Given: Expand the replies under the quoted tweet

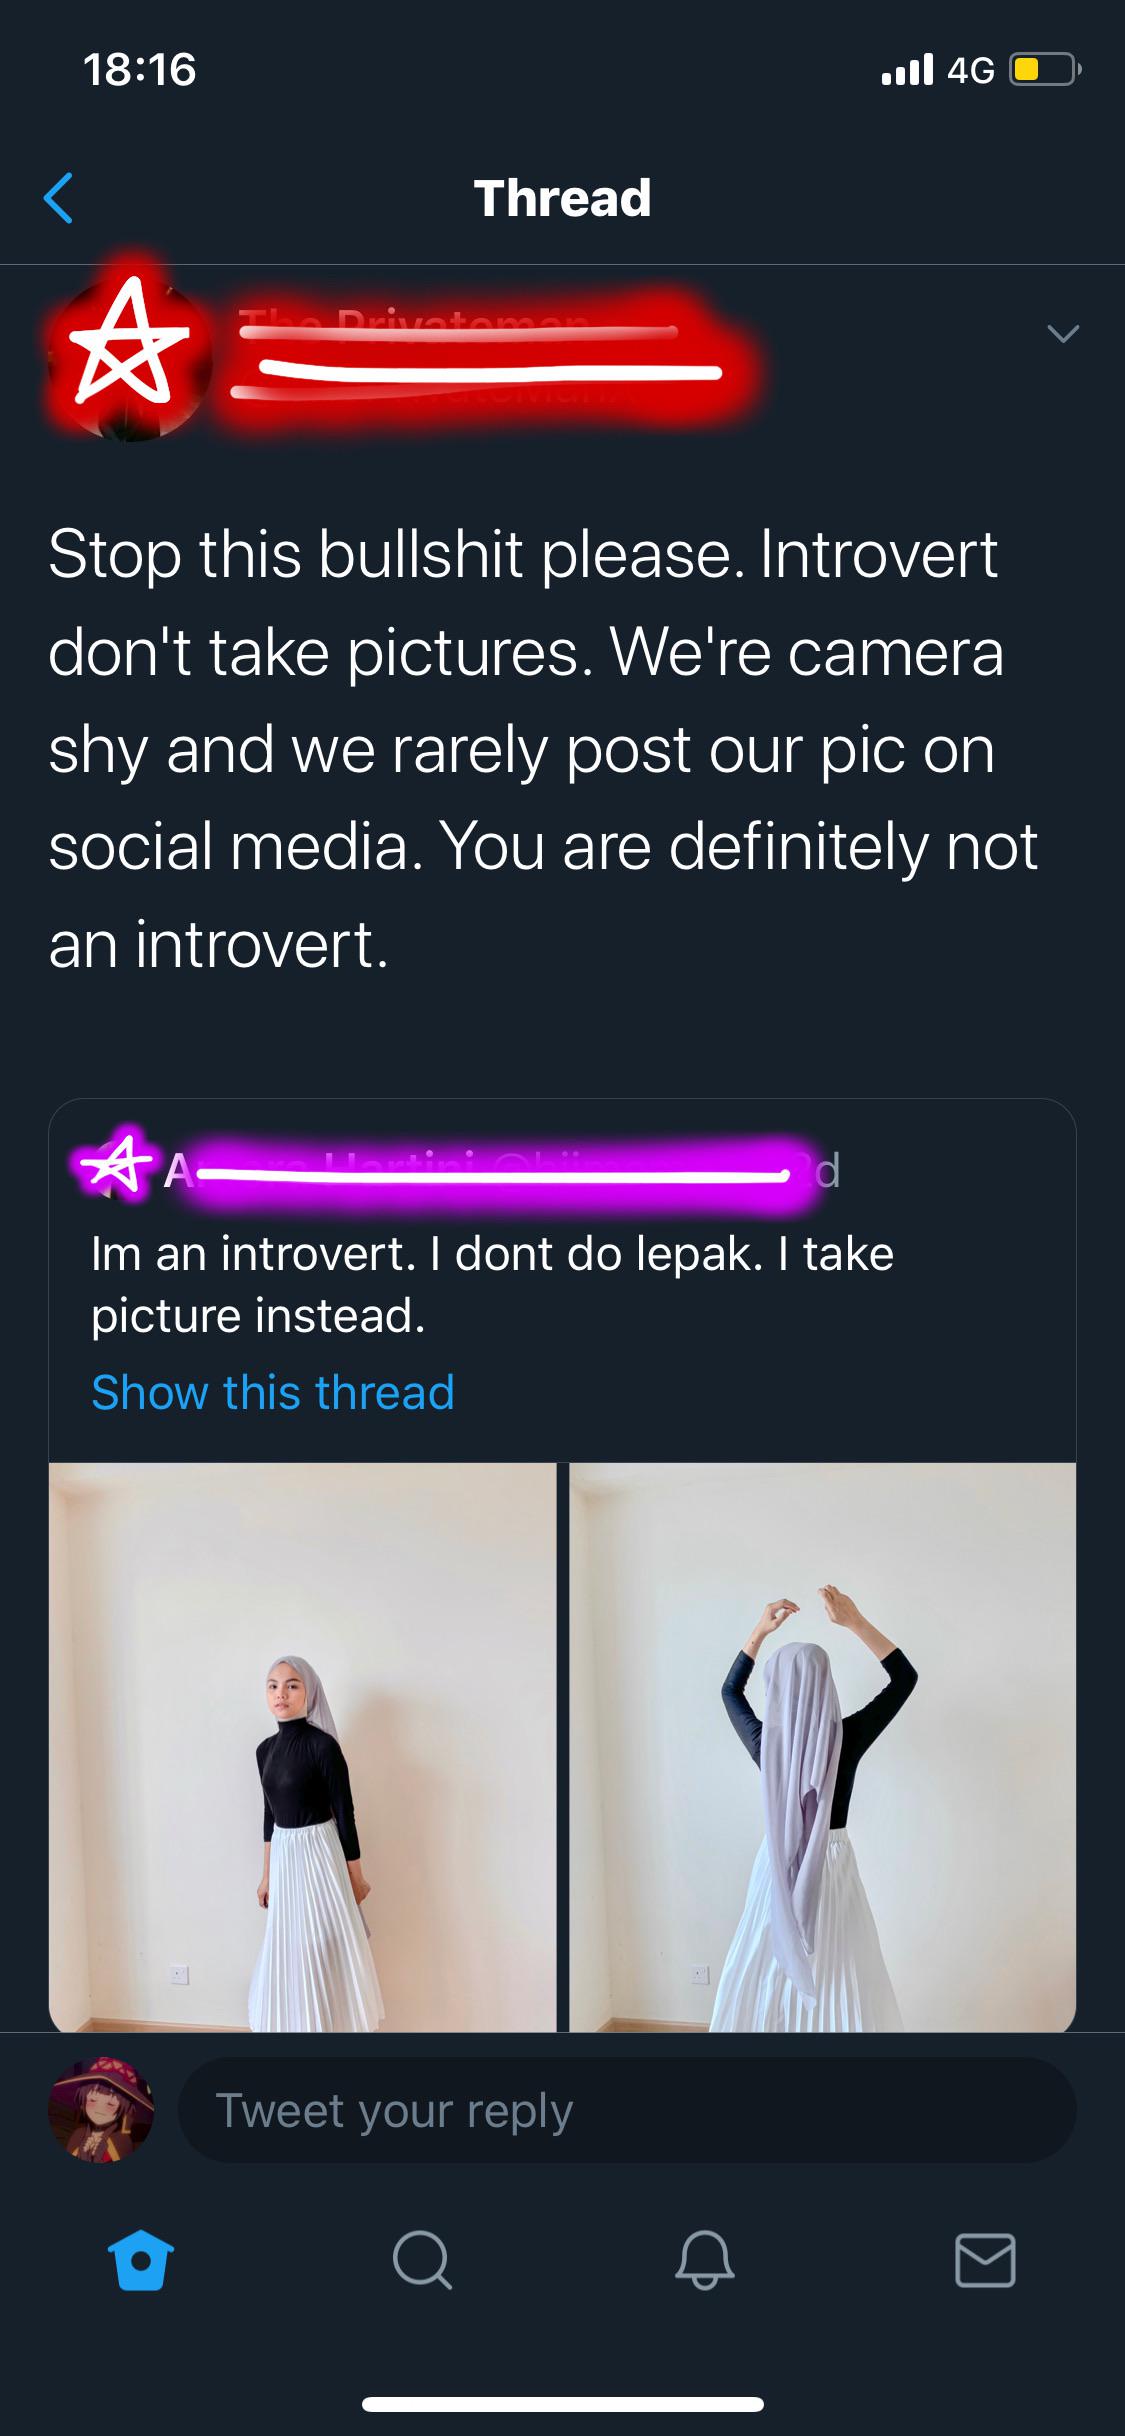Looking at the screenshot, I should point(272,1392).
